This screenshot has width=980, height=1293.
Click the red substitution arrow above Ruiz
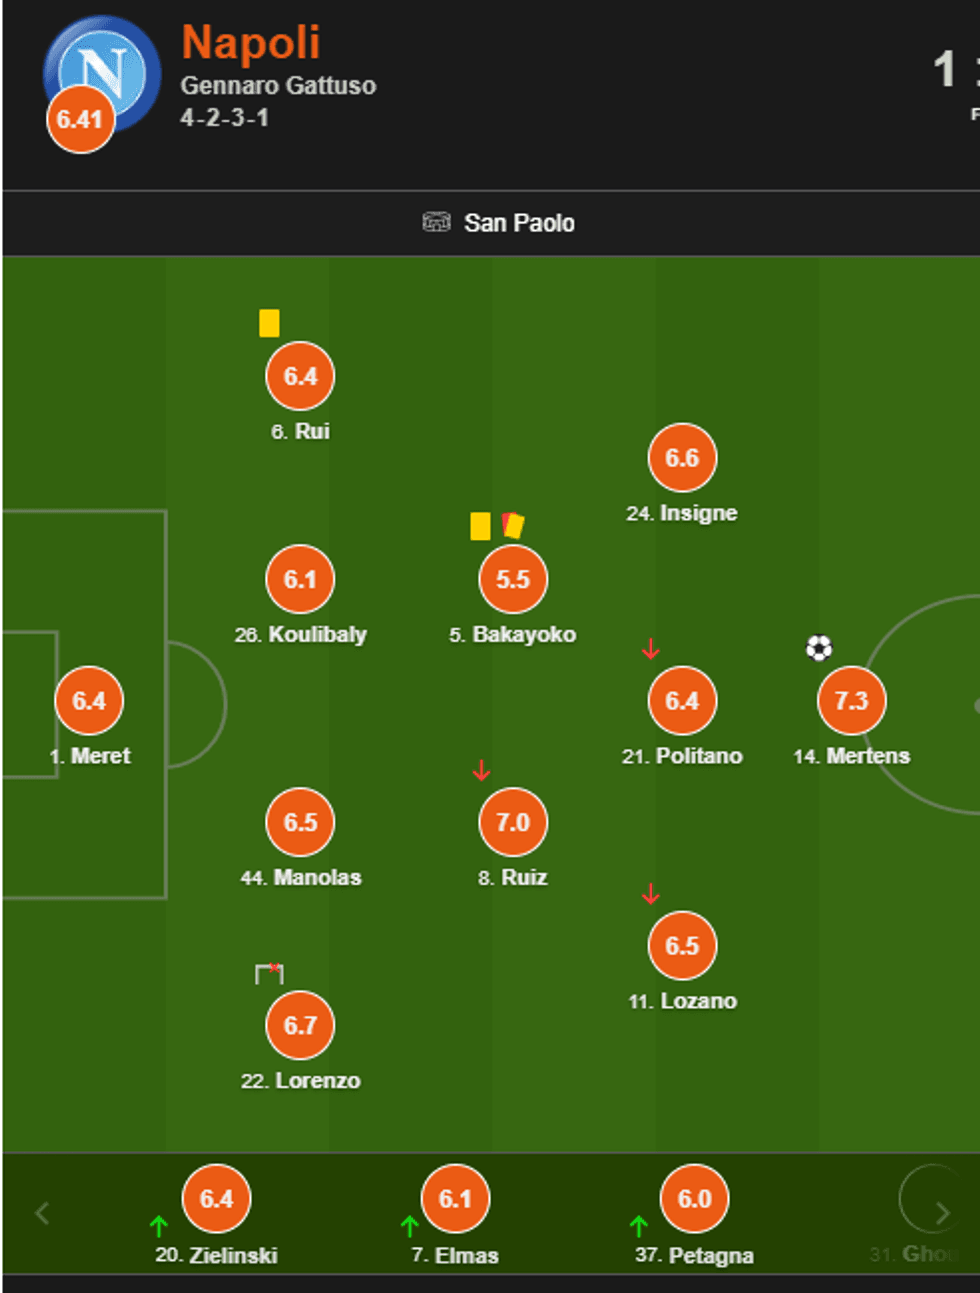pyautogui.click(x=481, y=771)
